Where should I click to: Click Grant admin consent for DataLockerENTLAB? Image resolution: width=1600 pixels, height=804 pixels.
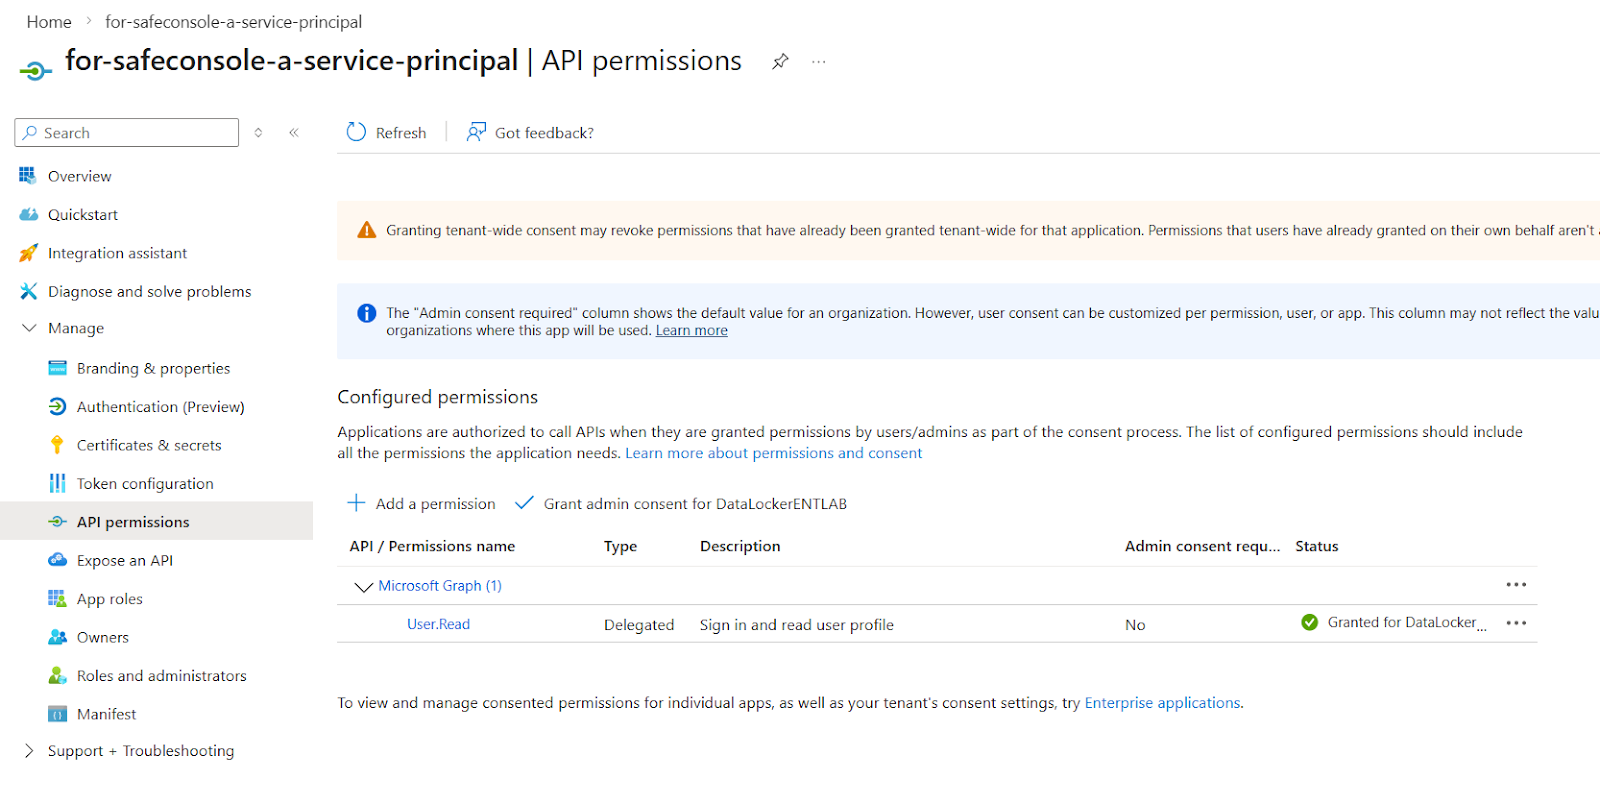(680, 503)
